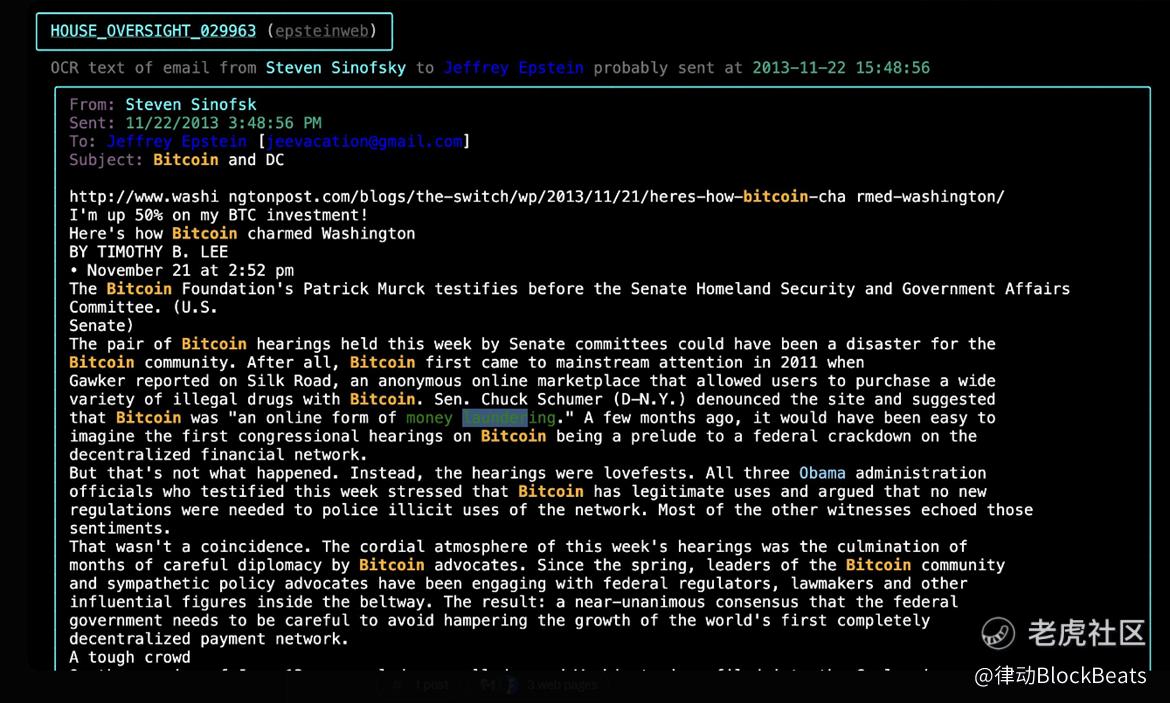Click the Sent date 11/22/2013 3:48:56 PM
This screenshot has width=1170, height=703.
pyautogui.click(x=223, y=123)
